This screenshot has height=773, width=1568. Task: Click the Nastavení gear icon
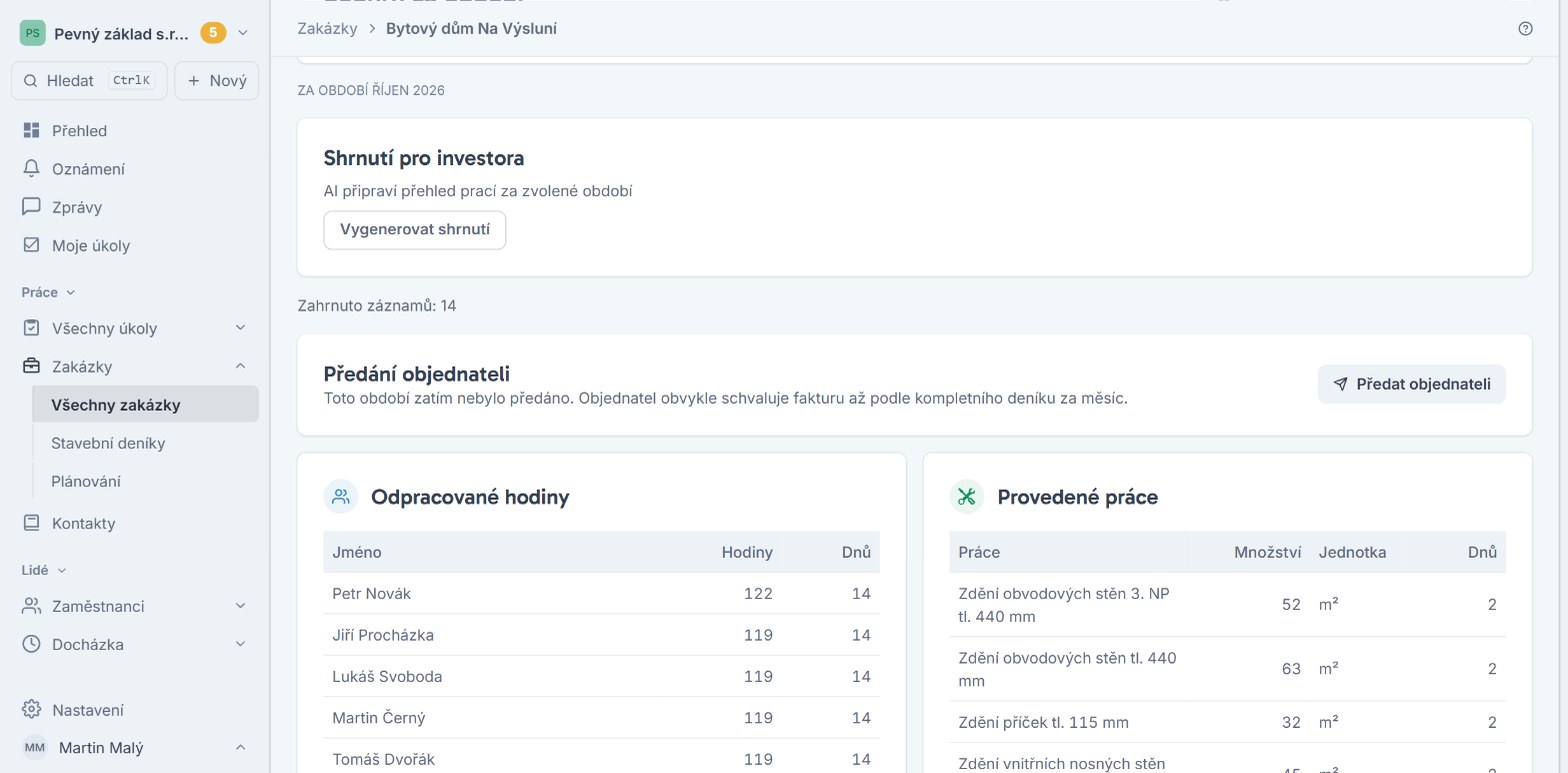pyautogui.click(x=32, y=710)
